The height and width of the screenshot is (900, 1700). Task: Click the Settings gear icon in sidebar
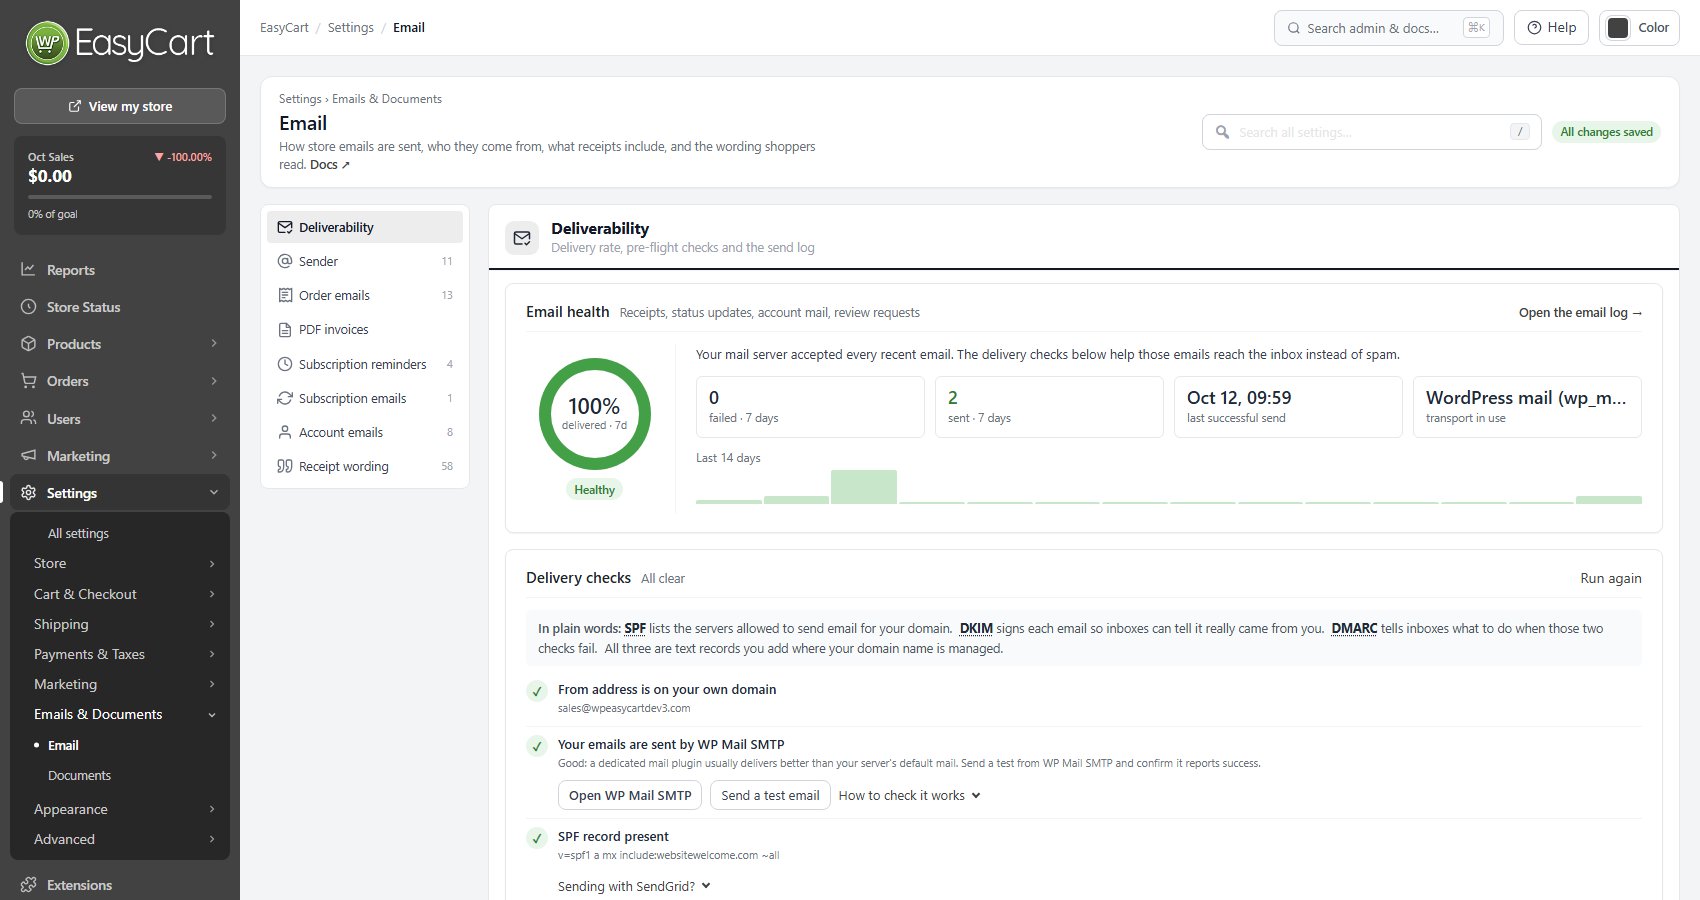tap(28, 493)
